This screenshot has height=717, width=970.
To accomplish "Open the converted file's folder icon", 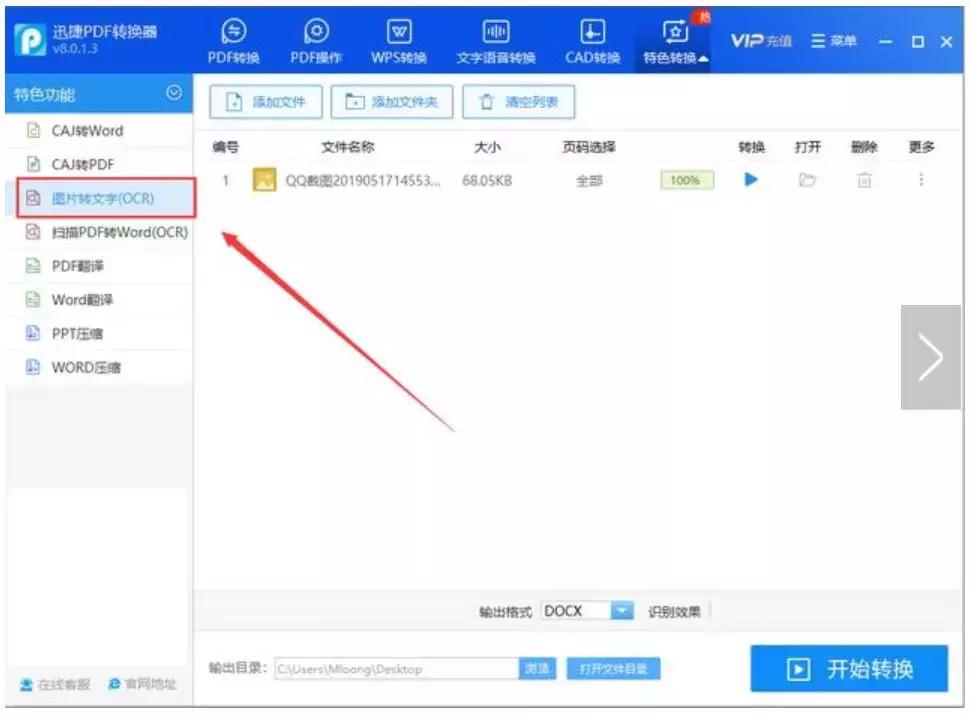I will point(807,181).
